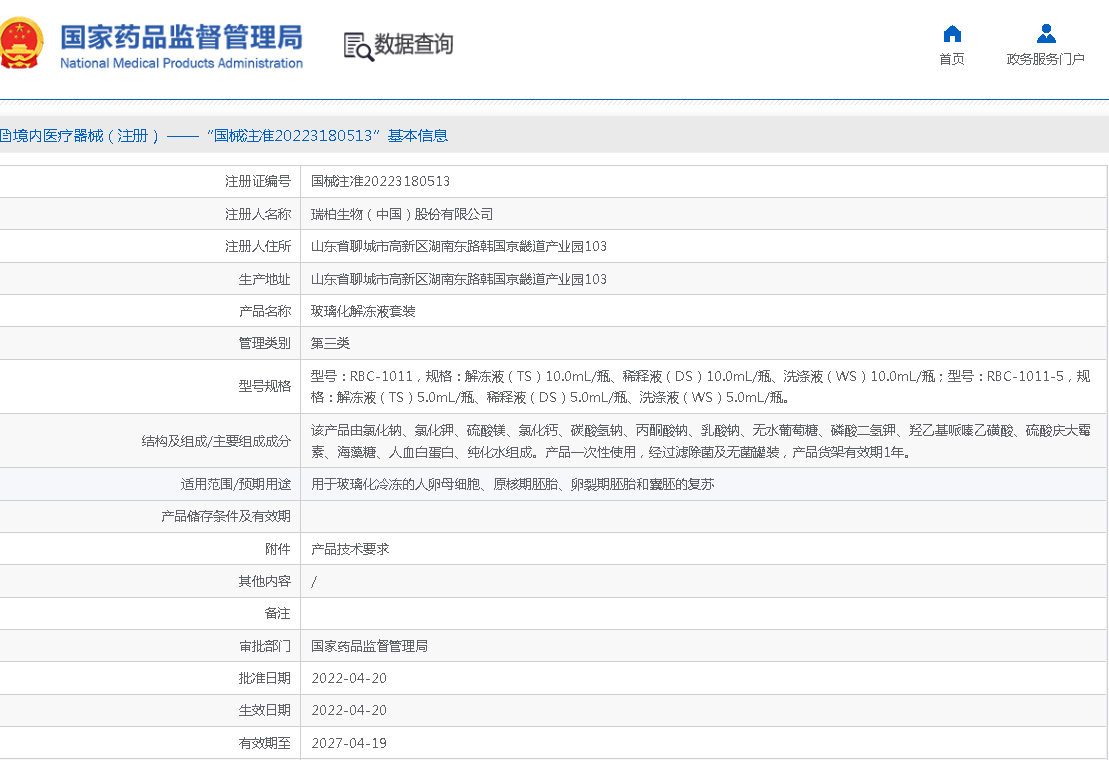Click the 适用范围/预期用途 description text
Image resolution: width=1109 pixels, height=760 pixels.
[512, 484]
